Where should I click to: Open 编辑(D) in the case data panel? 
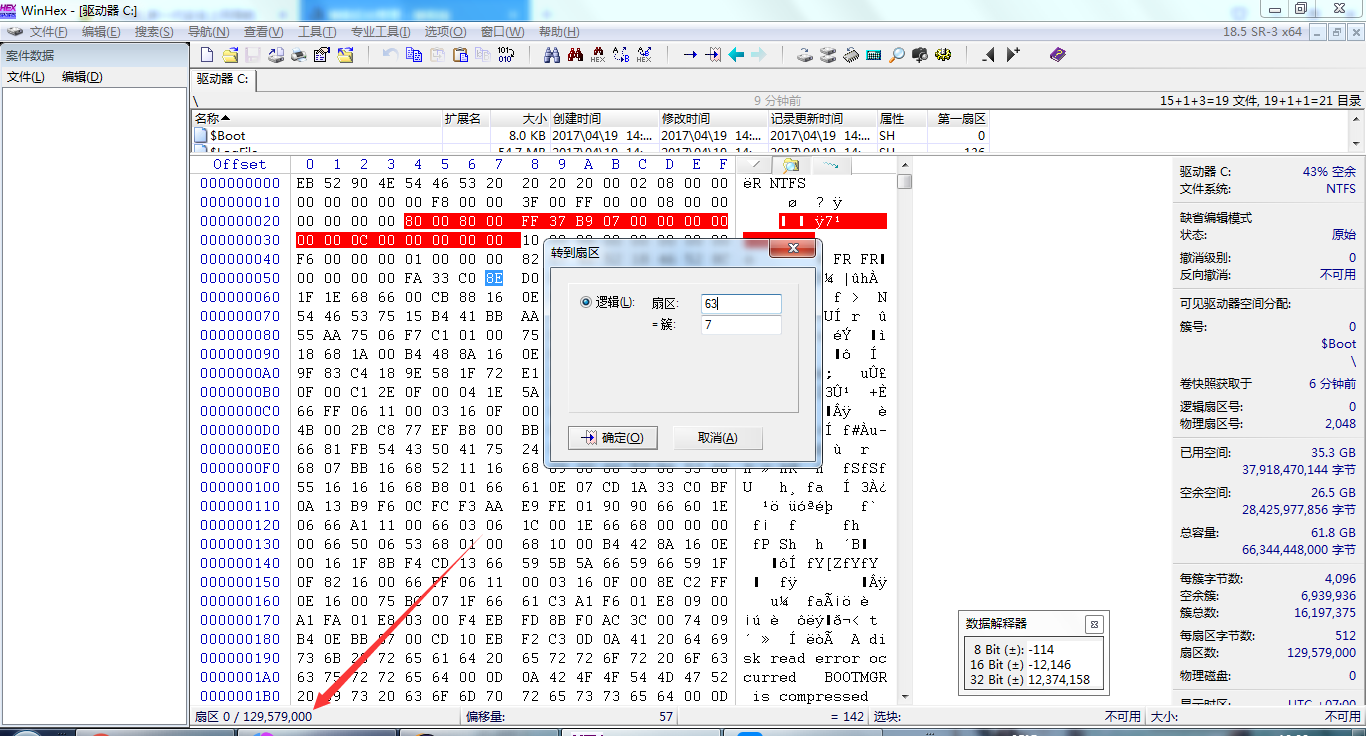(82, 77)
